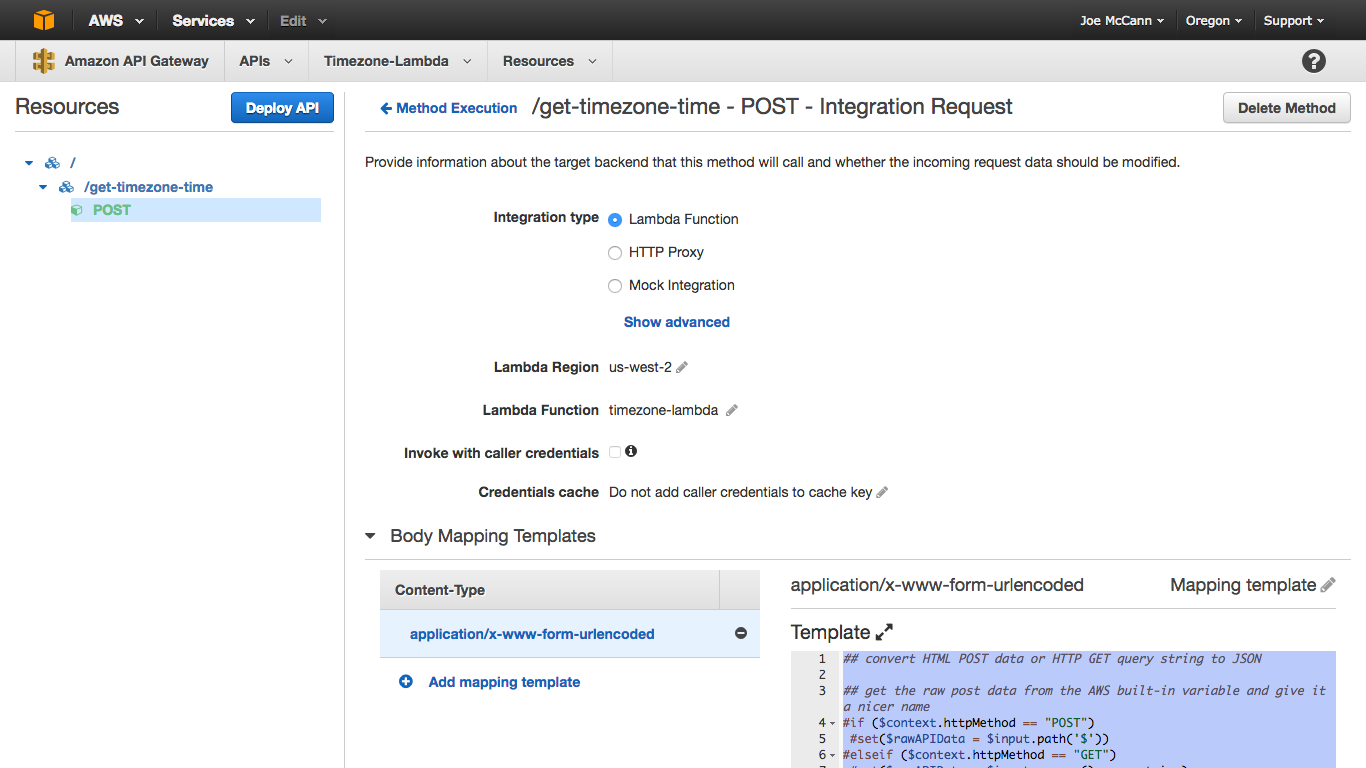Image resolution: width=1366 pixels, height=768 pixels.
Task: Fold code at line 4 in template
Action: point(832,723)
